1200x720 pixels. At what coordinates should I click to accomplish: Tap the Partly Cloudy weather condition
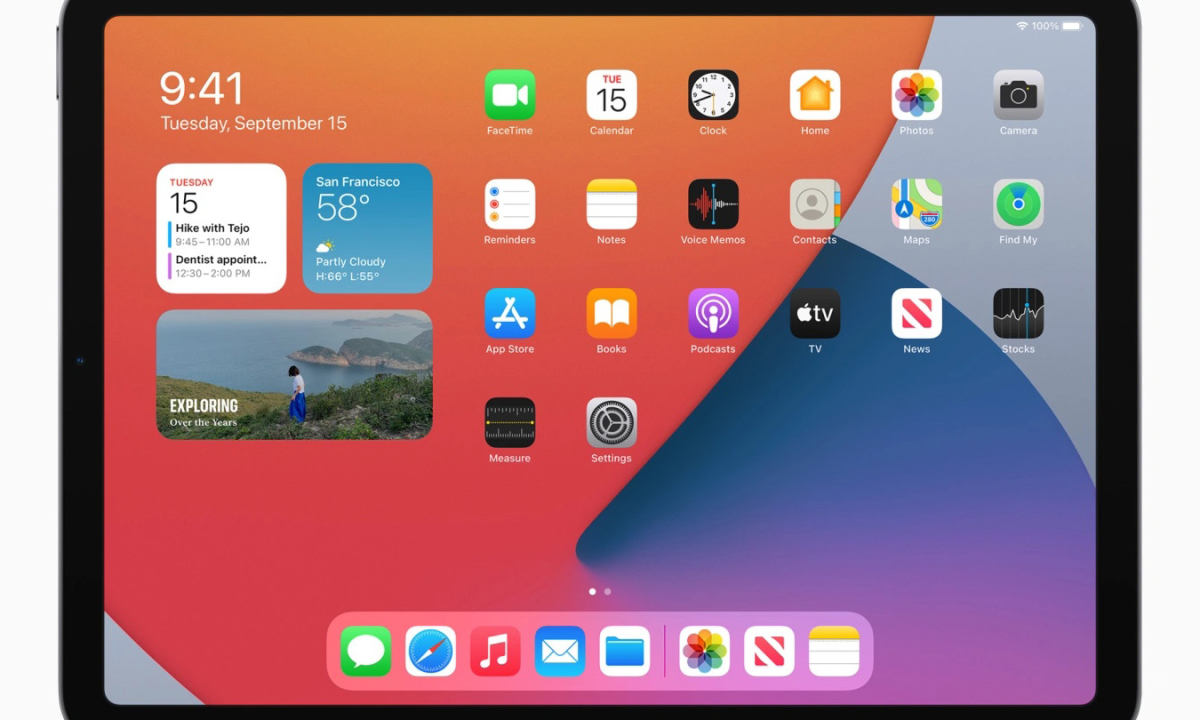coord(350,261)
